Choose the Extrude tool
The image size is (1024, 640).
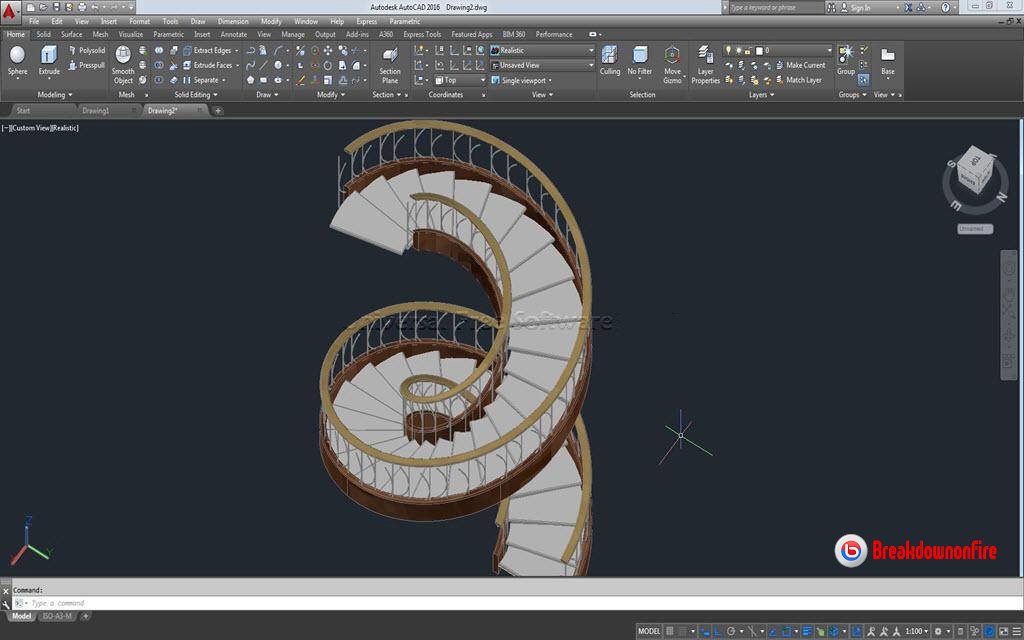[49, 61]
